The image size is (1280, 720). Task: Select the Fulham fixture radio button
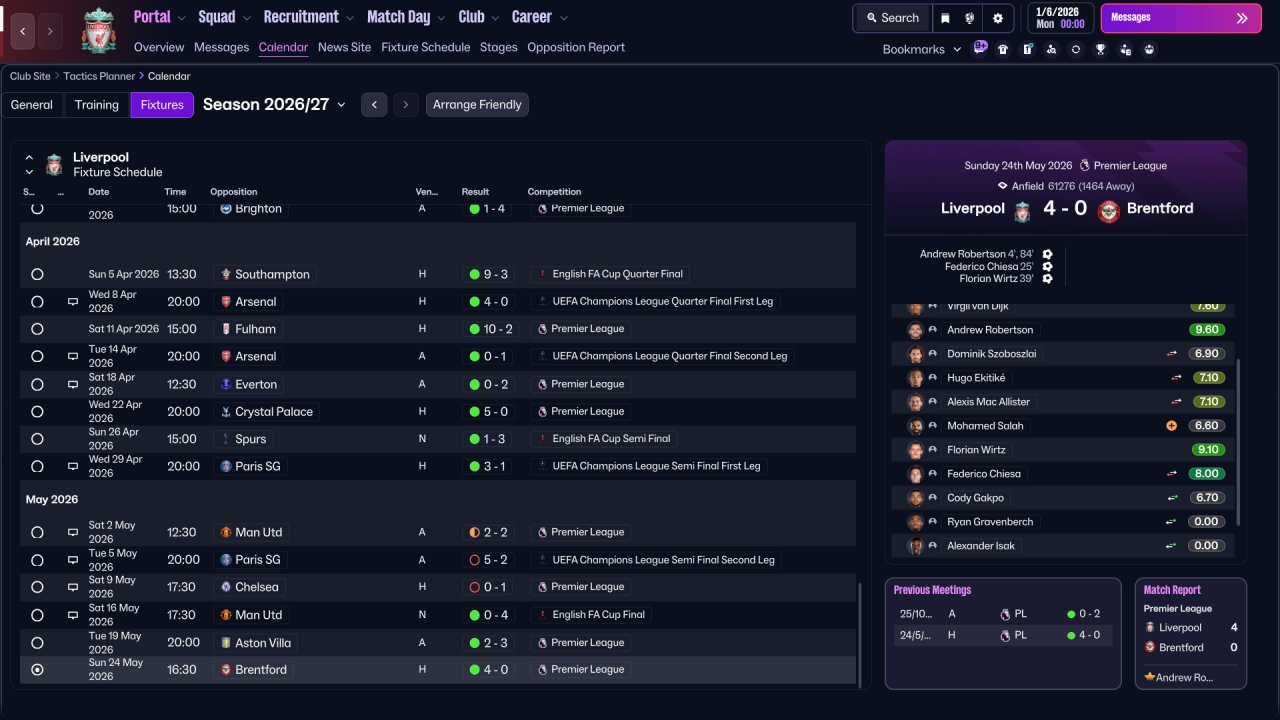click(x=37, y=329)
